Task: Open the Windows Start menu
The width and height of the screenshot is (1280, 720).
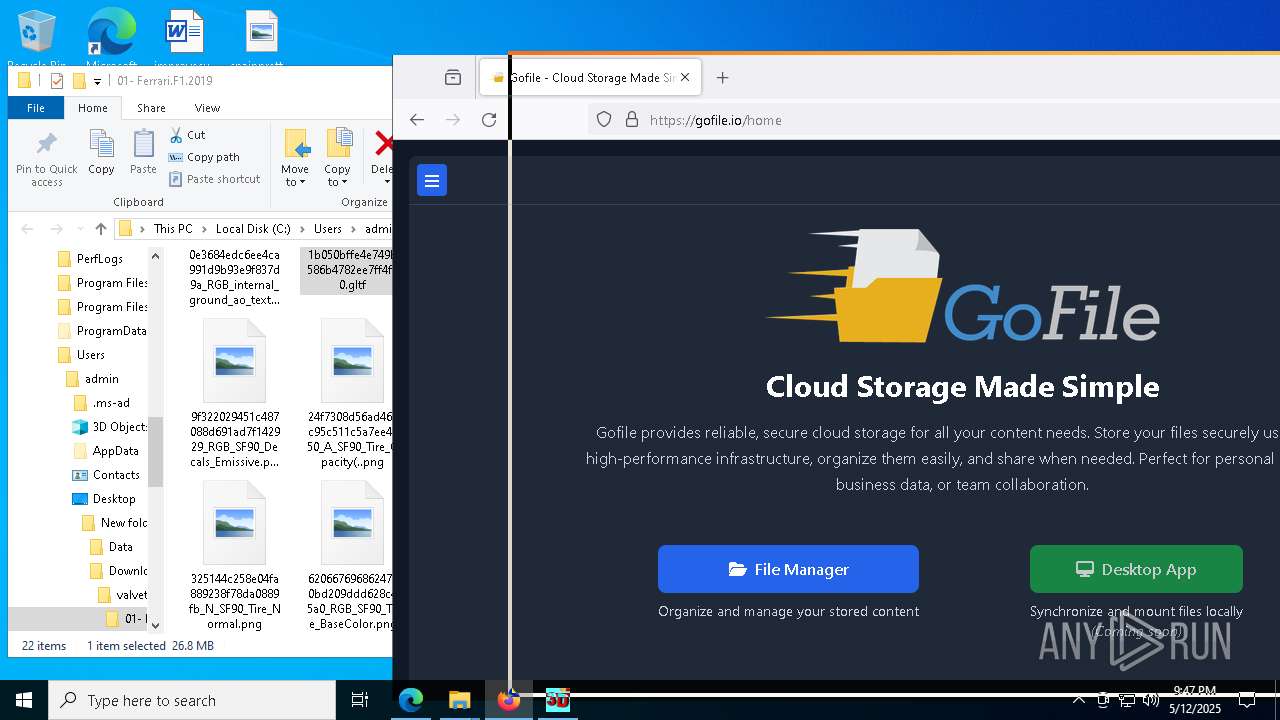Action: pos(24,700)
